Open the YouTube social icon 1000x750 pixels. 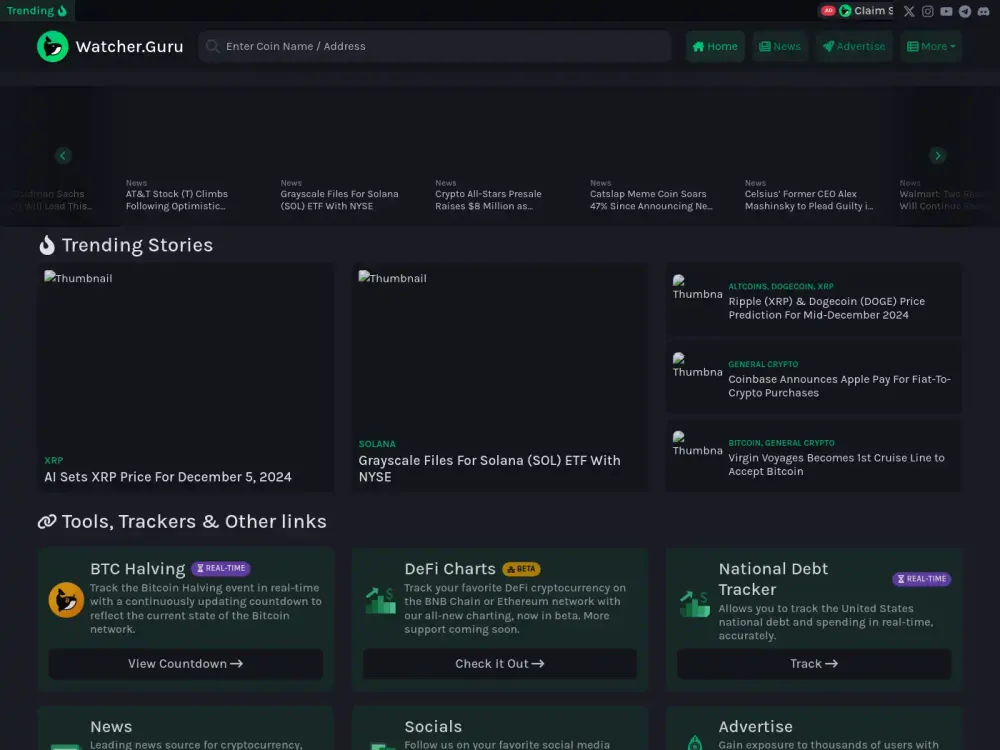(946, 11)
